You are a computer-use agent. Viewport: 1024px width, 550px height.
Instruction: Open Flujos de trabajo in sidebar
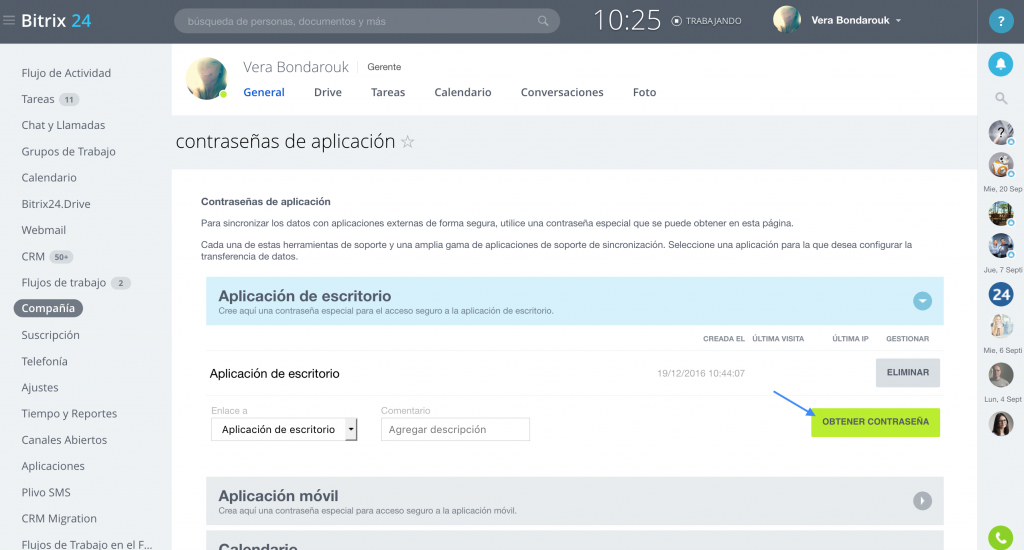pos(64,283)
